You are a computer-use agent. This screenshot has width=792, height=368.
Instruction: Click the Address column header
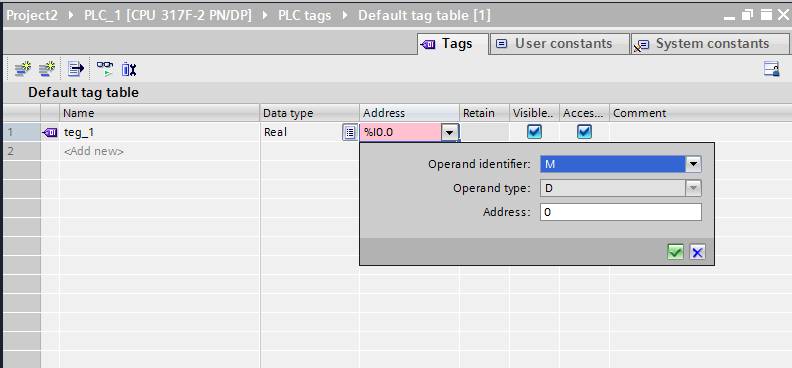409,113
